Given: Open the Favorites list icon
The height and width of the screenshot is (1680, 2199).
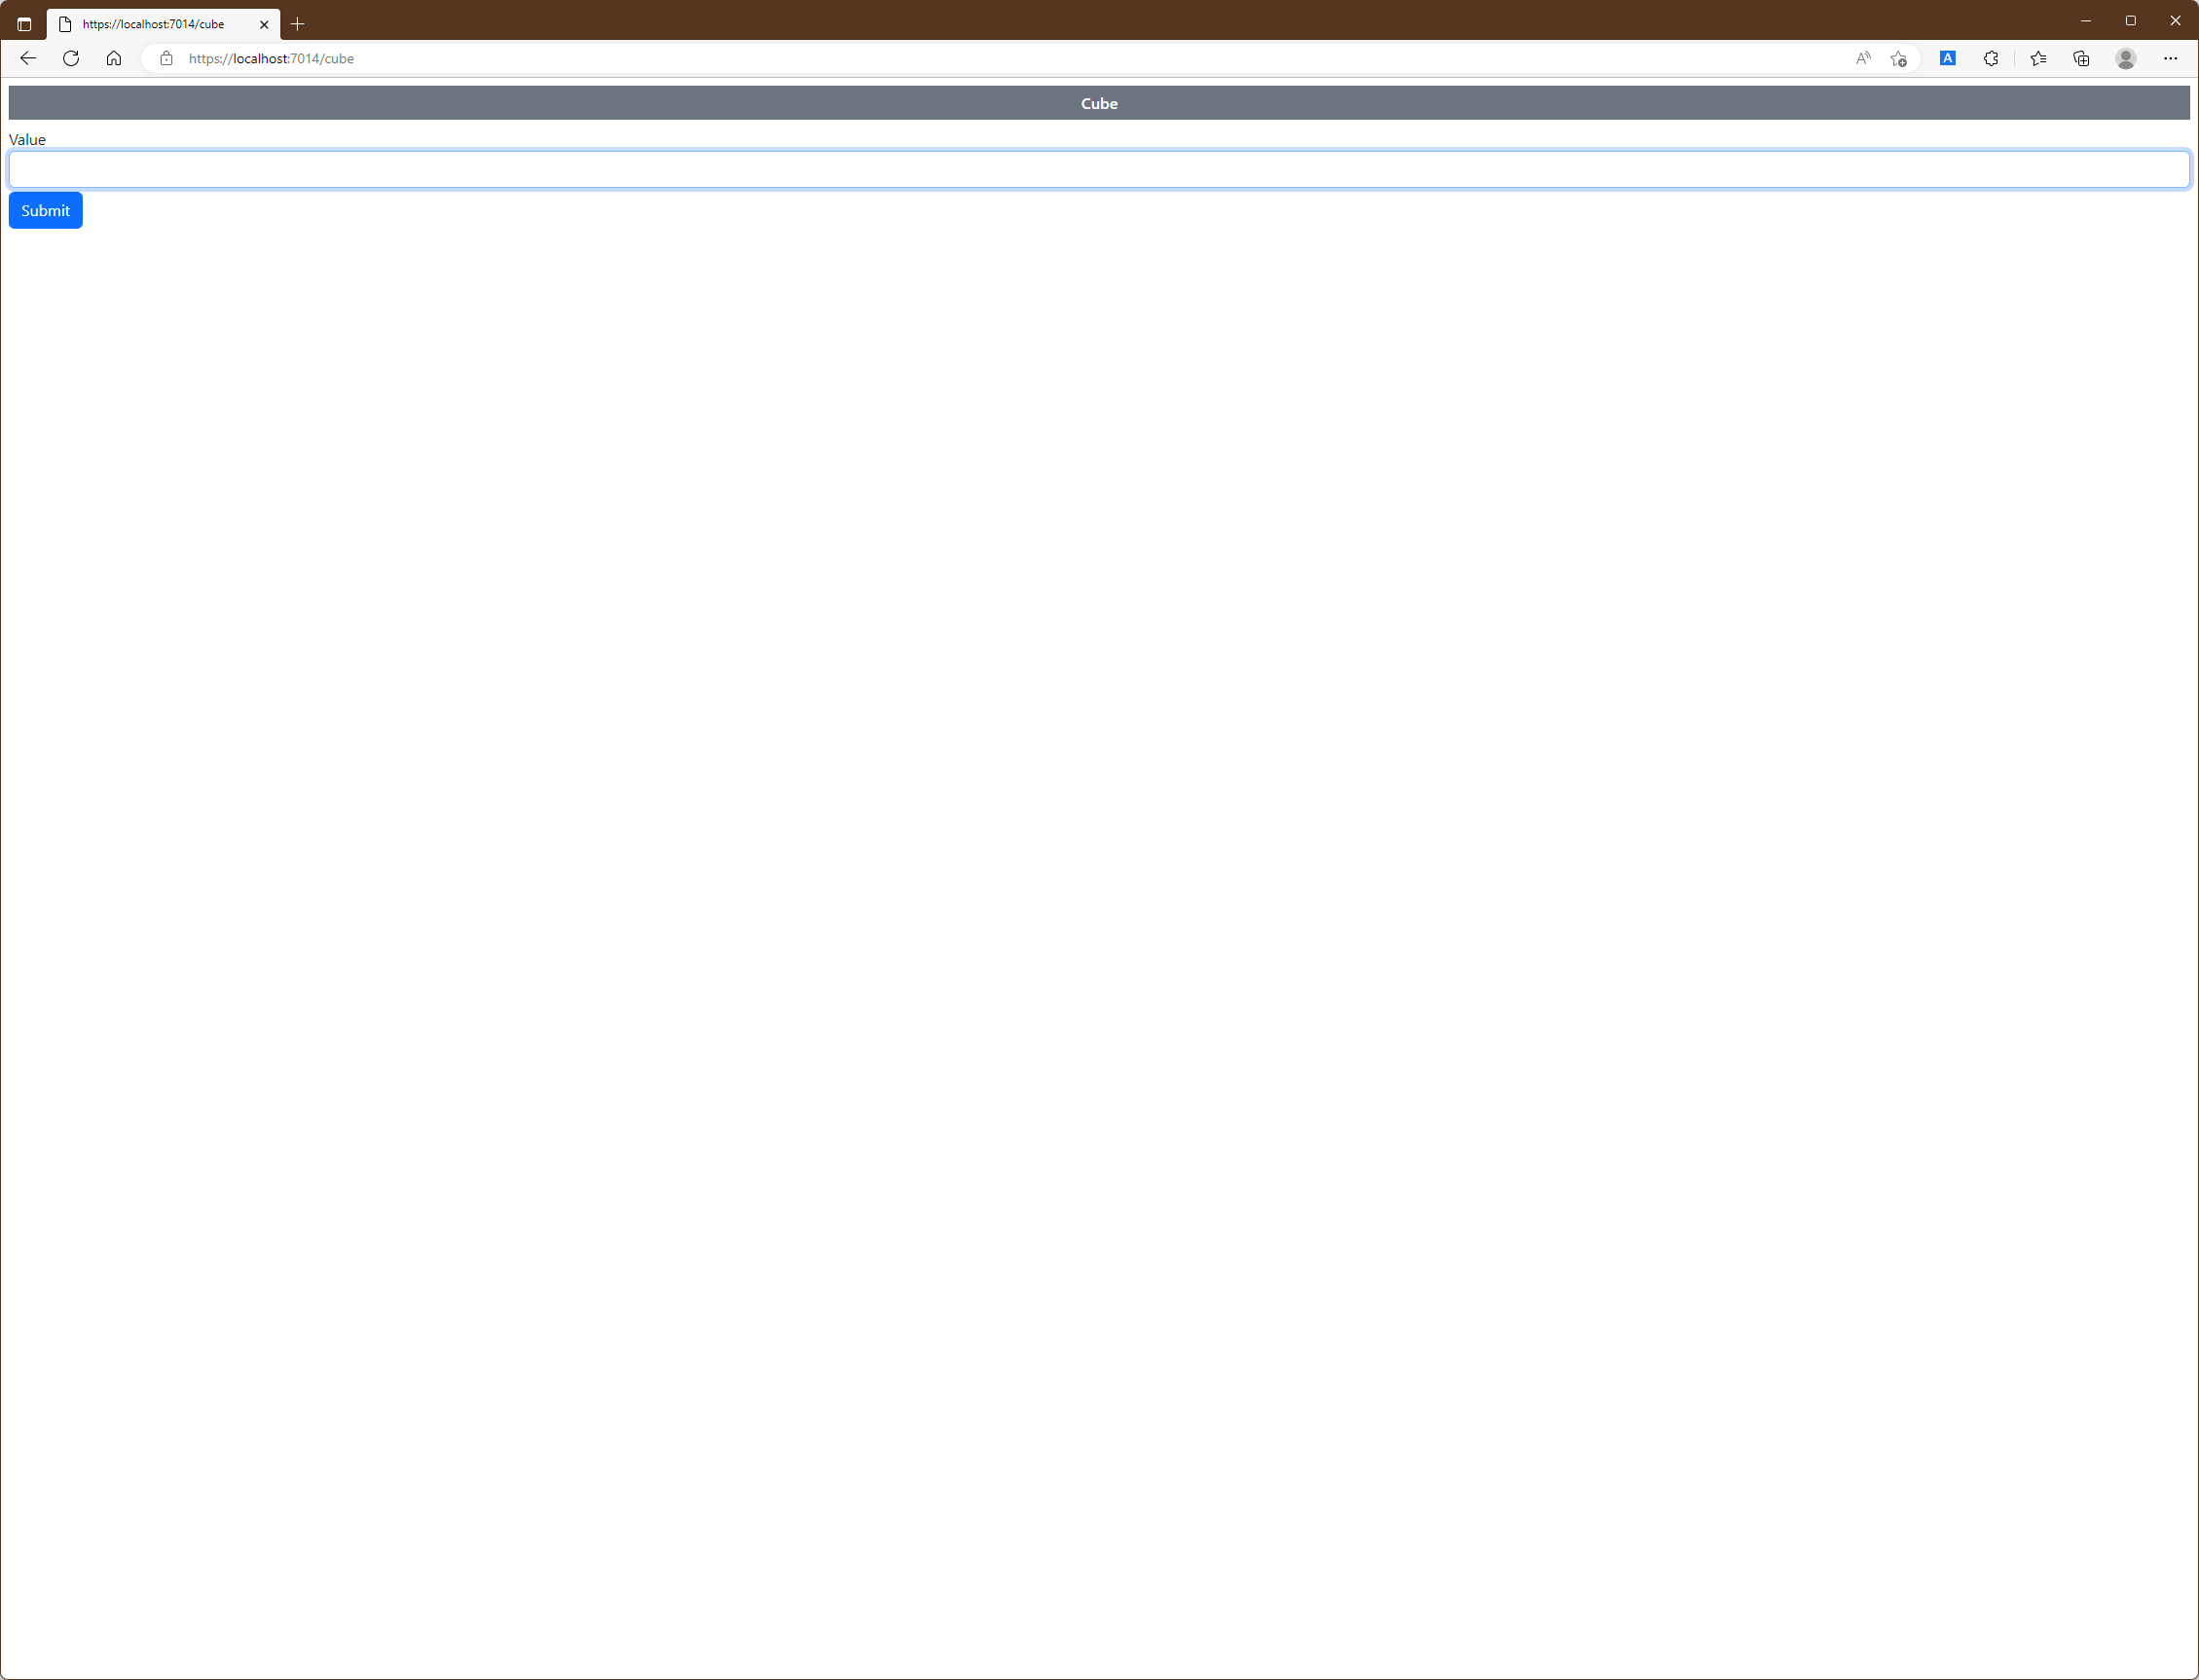Looking at the screenshot, I should (x=2038, y=58).
